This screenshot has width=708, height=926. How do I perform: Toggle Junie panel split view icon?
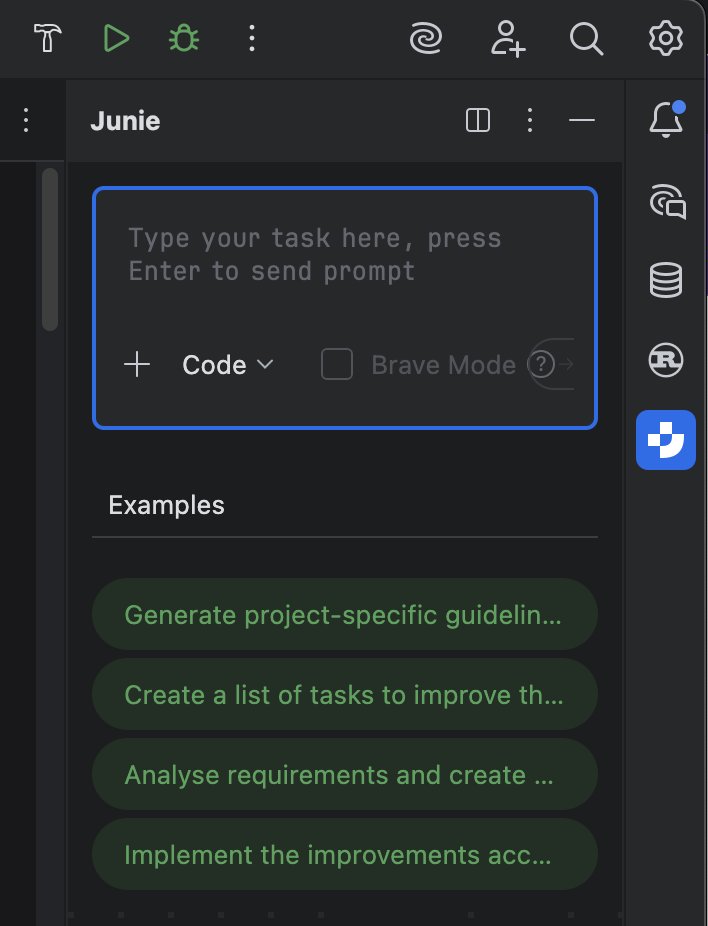[x=478, y=120]
